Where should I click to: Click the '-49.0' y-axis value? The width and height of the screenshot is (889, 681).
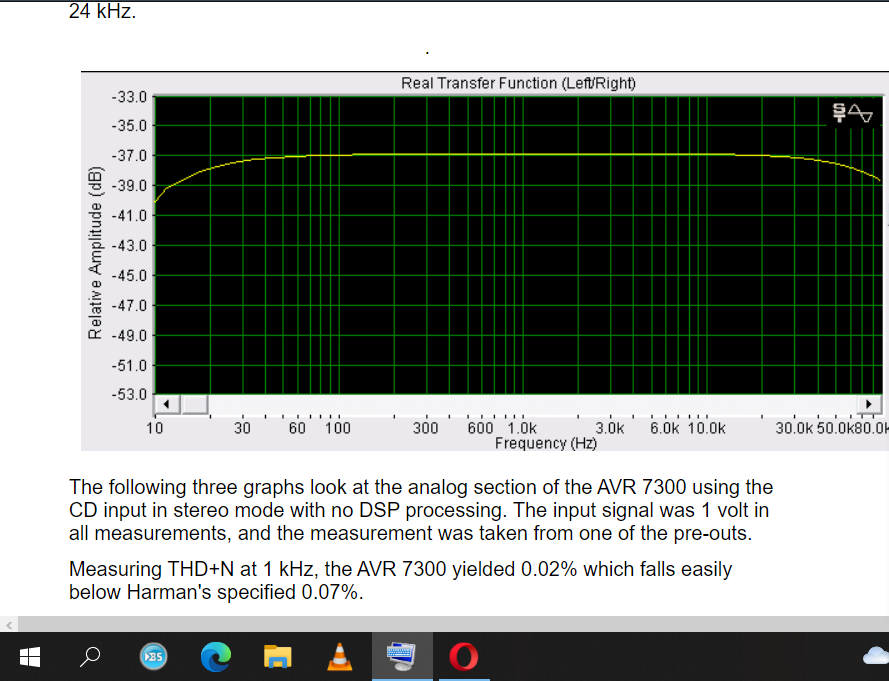point(129,336)
